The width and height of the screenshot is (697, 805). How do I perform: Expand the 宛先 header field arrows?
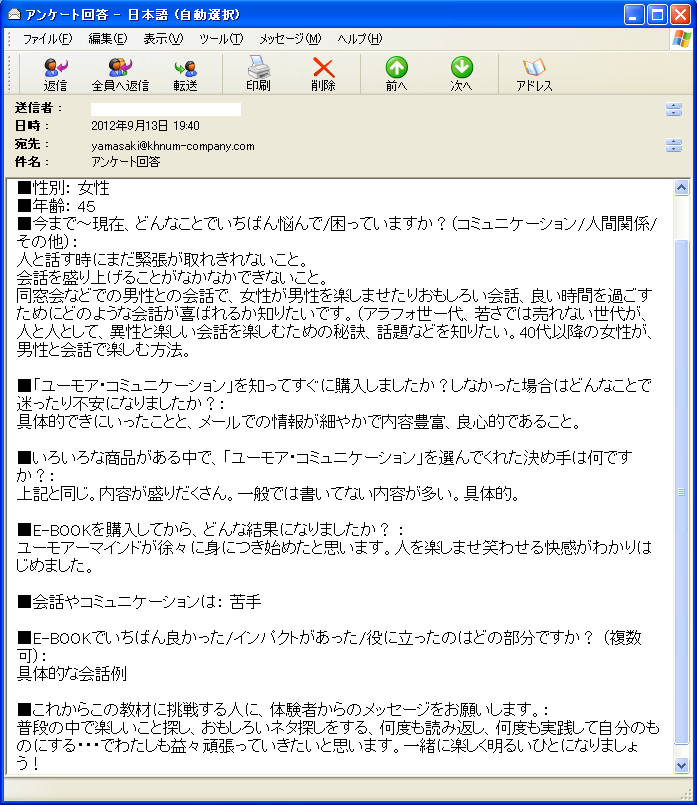coord(673,145)
